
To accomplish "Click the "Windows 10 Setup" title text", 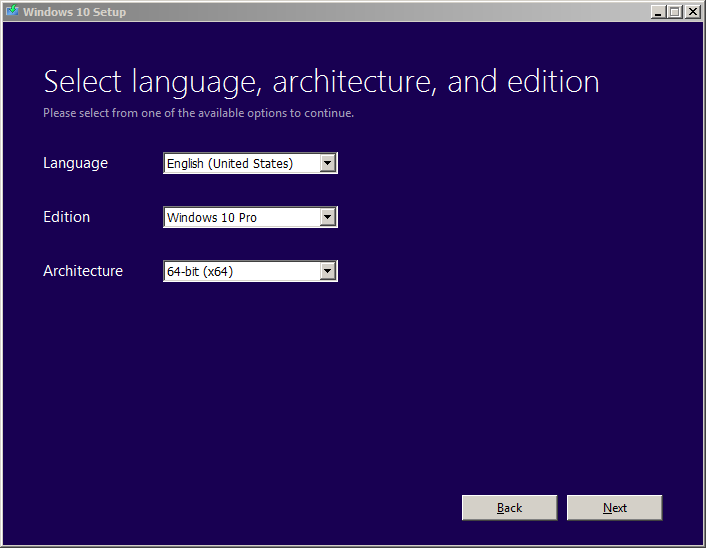I will click(75, 12).
